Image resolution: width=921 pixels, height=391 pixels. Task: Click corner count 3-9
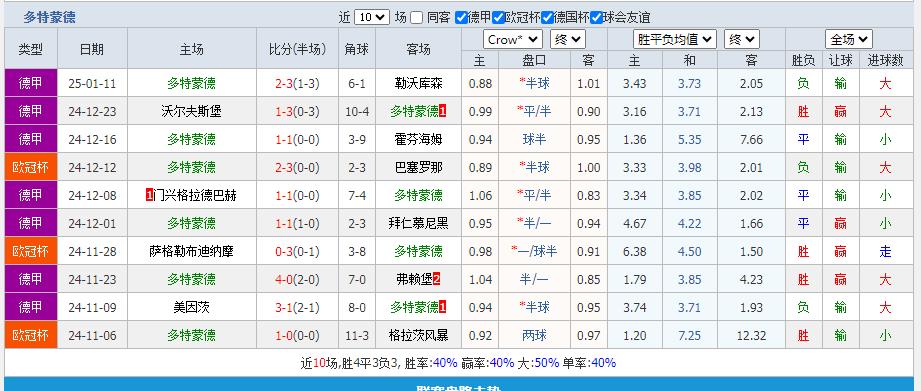[357, 139]
